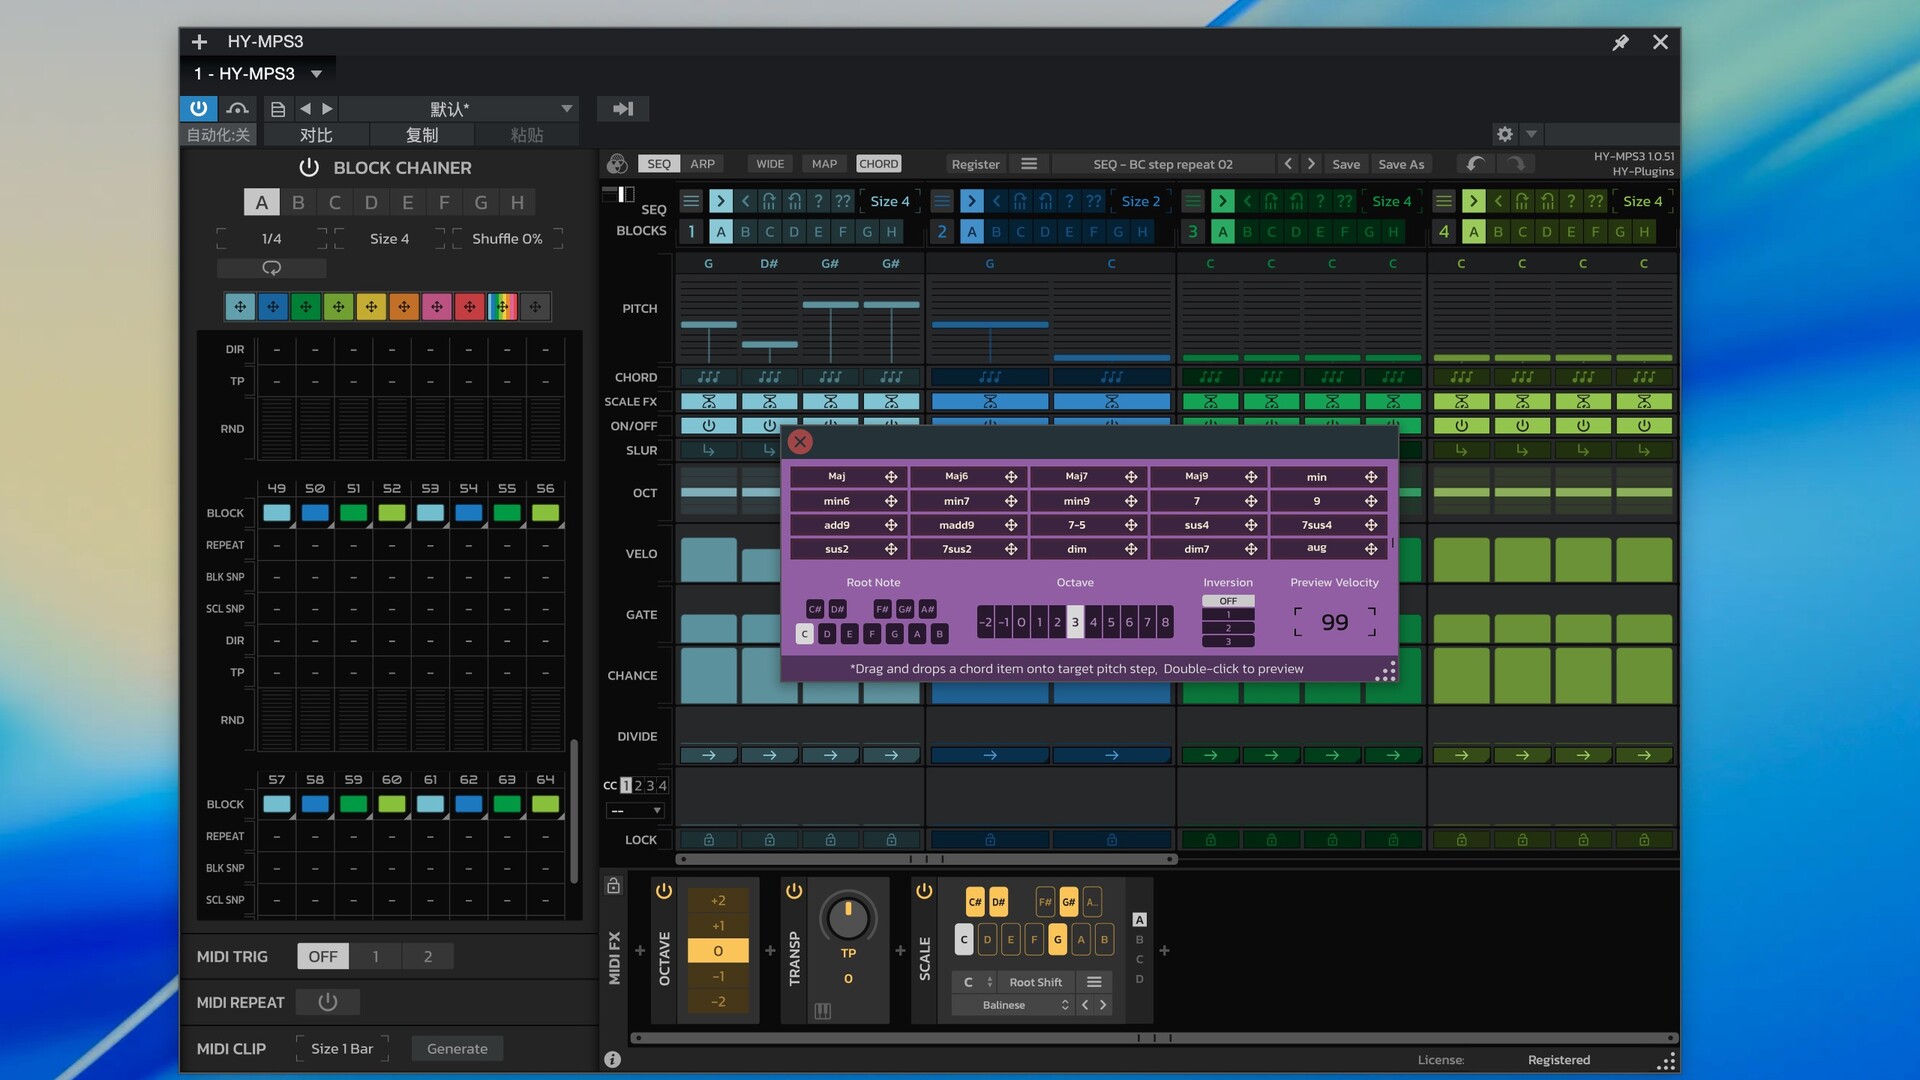Switch to the MAP tab
This screenshot has height=1080, width=1920.
[824, 164]
